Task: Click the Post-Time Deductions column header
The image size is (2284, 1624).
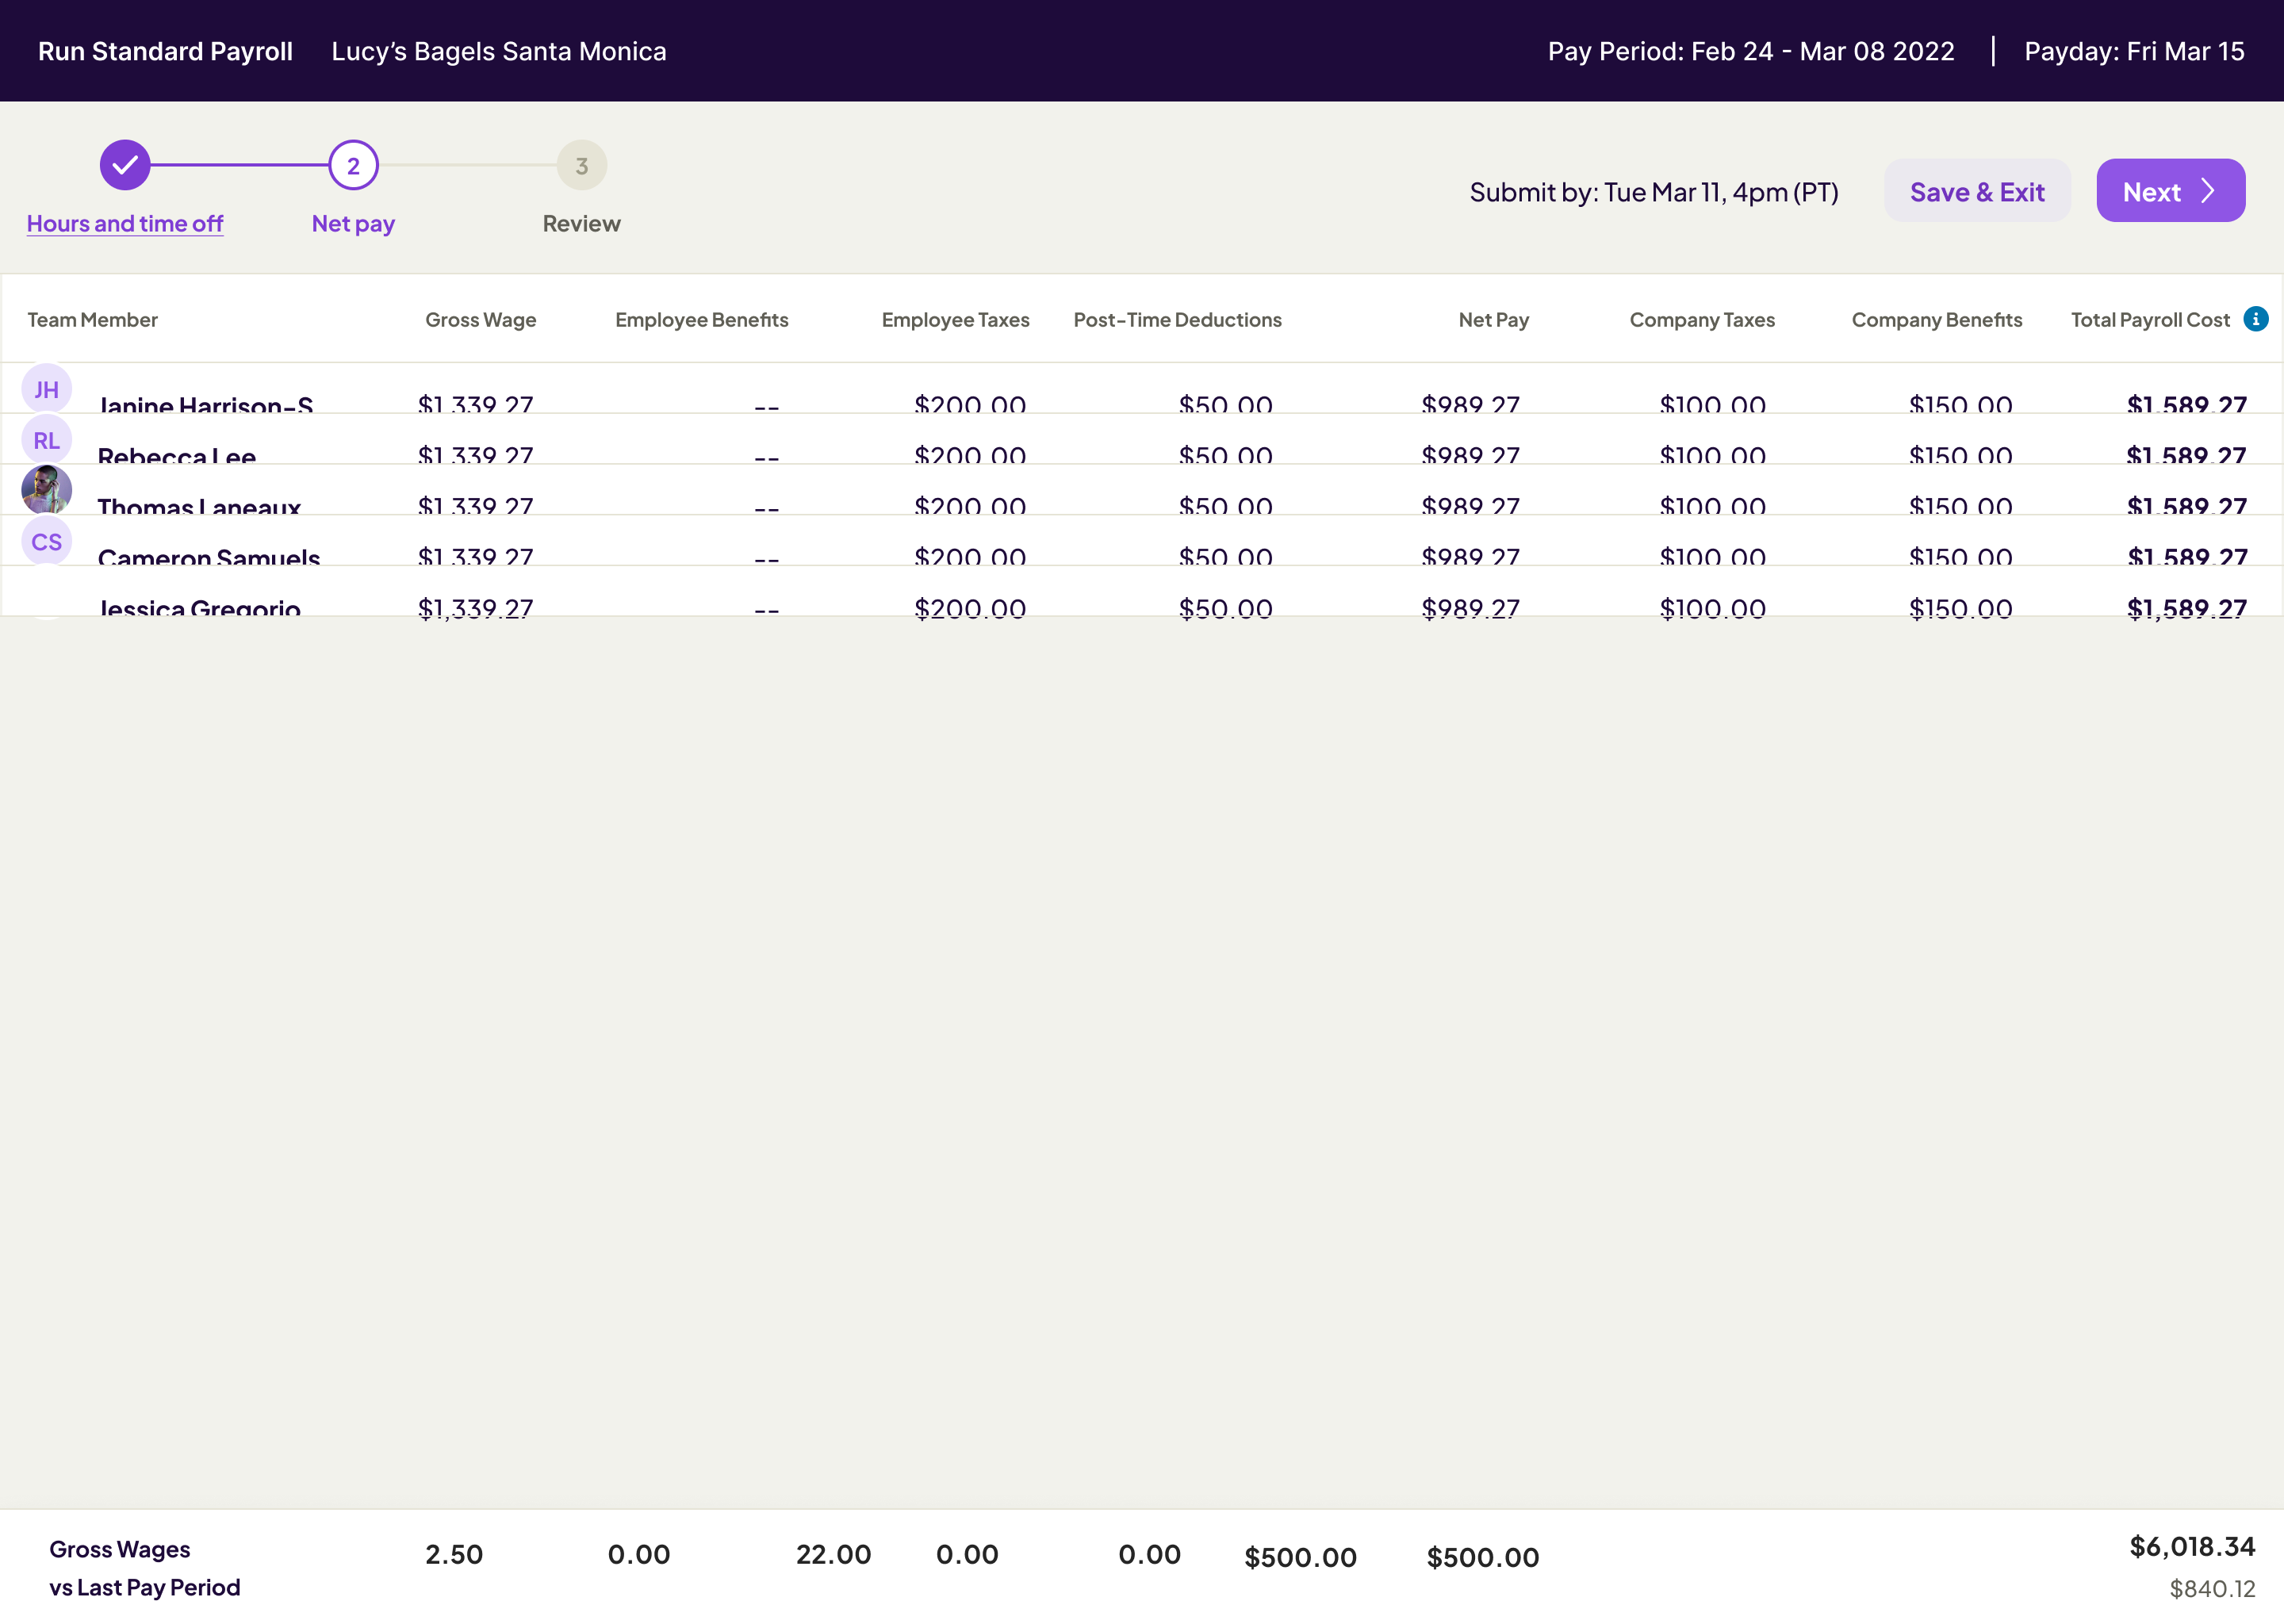Action: [x=1178, y=320]
